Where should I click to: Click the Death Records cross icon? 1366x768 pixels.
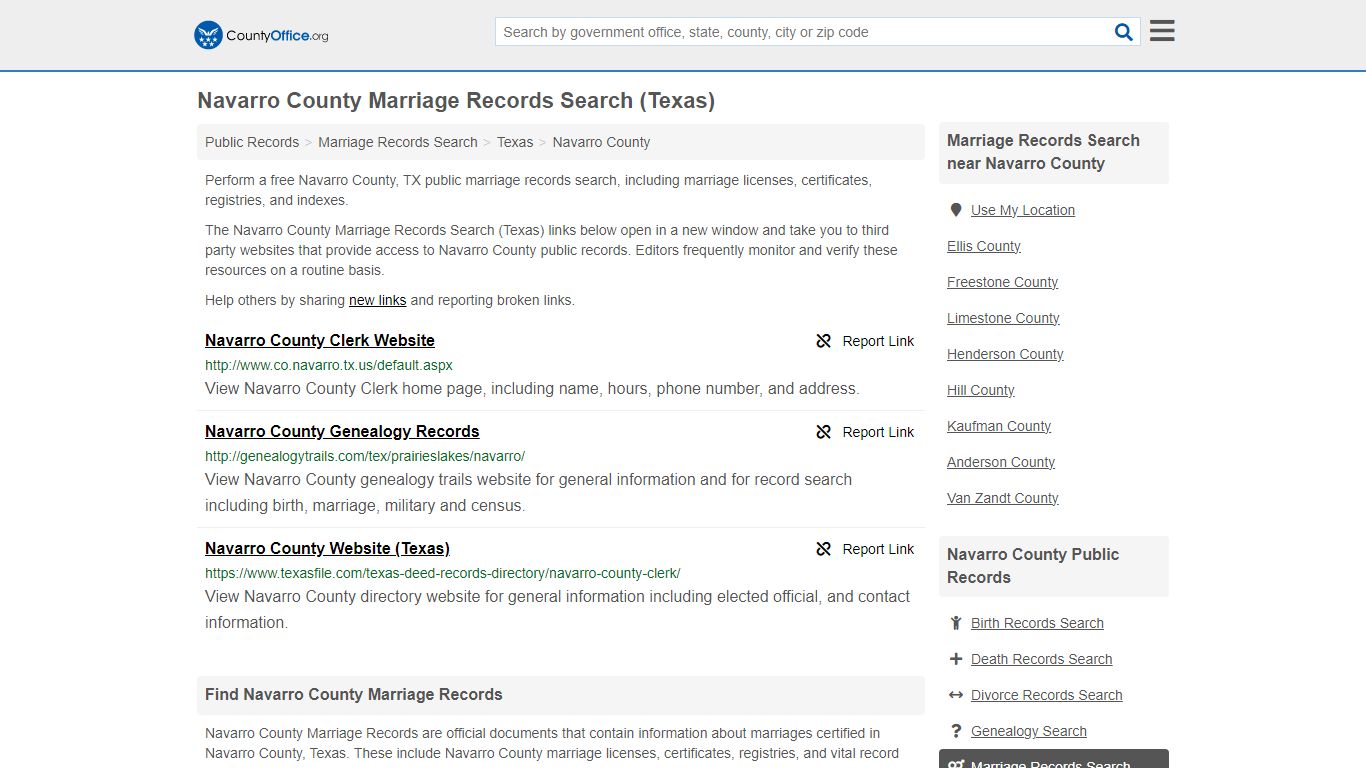956,659
